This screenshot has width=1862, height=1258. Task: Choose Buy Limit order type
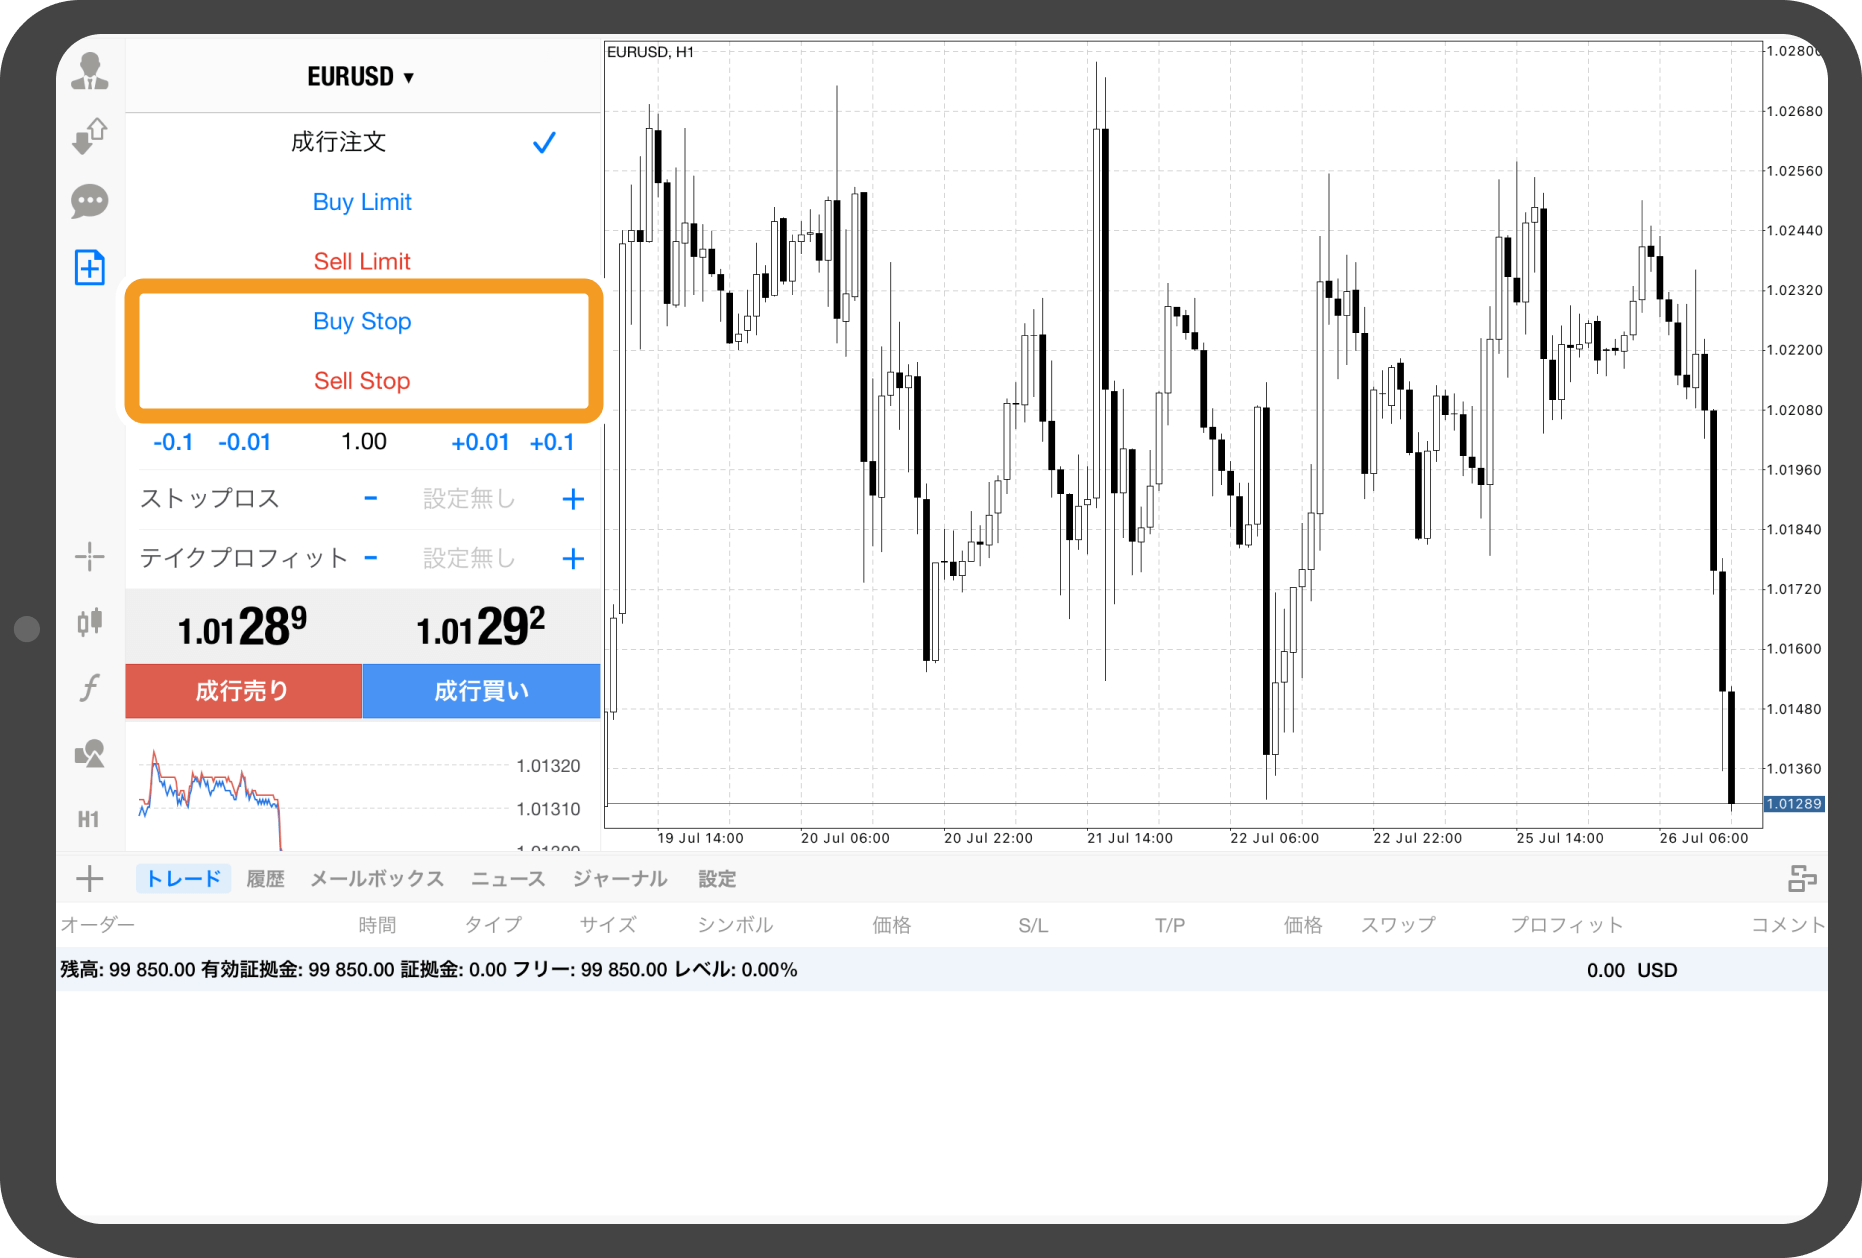pyautogui.click(x=362, y=202)
